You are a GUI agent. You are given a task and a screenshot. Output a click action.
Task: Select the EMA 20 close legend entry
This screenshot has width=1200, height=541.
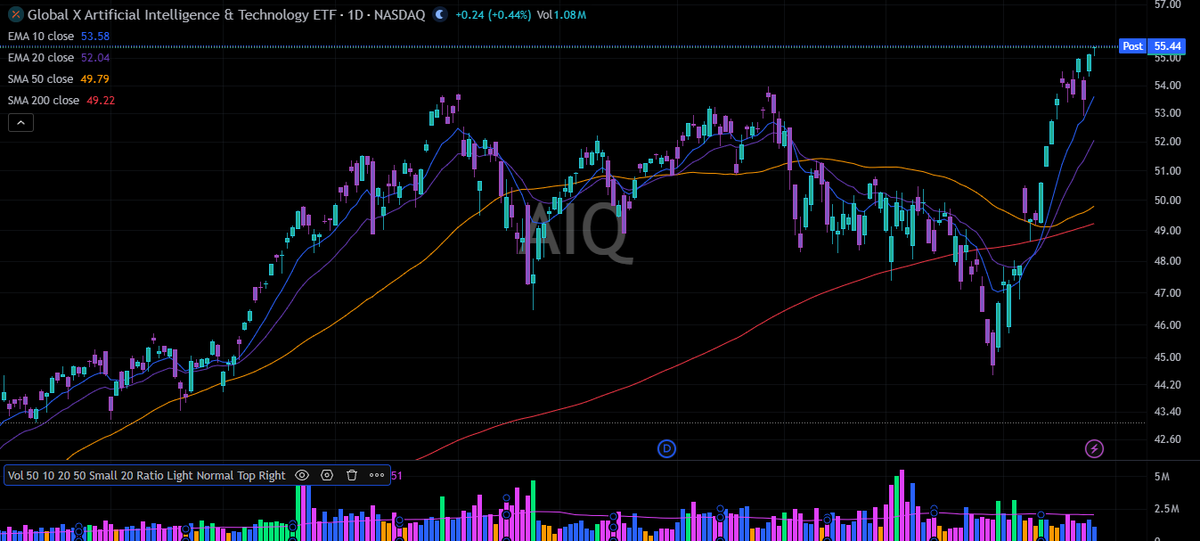point(40,58)
